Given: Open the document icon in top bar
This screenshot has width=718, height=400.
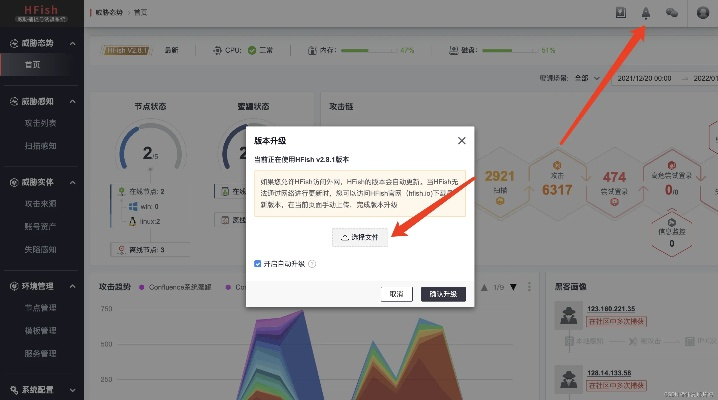Looking at the screenshot, I should 620,12.
